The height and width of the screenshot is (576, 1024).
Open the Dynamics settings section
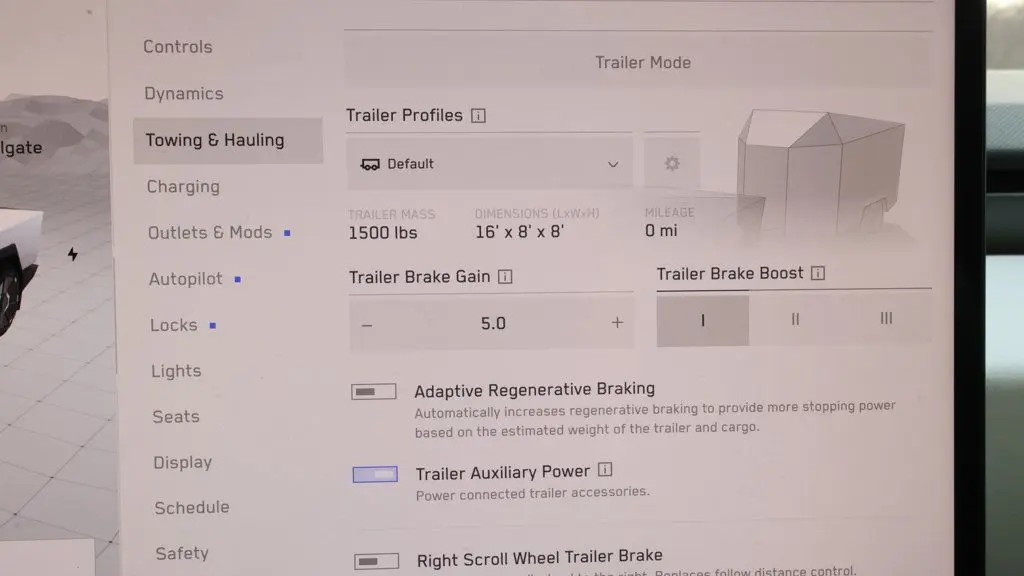(x=184, y=93)
